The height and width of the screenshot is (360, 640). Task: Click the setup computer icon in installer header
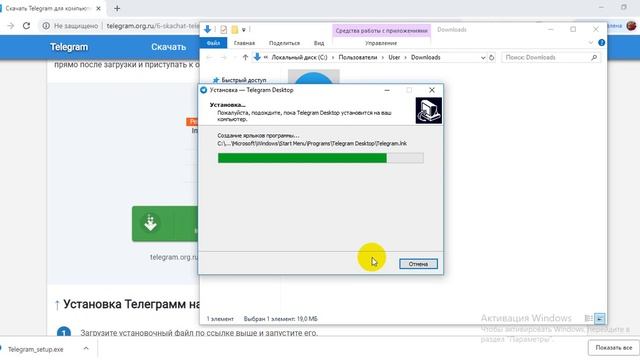[x=429, y=111]
